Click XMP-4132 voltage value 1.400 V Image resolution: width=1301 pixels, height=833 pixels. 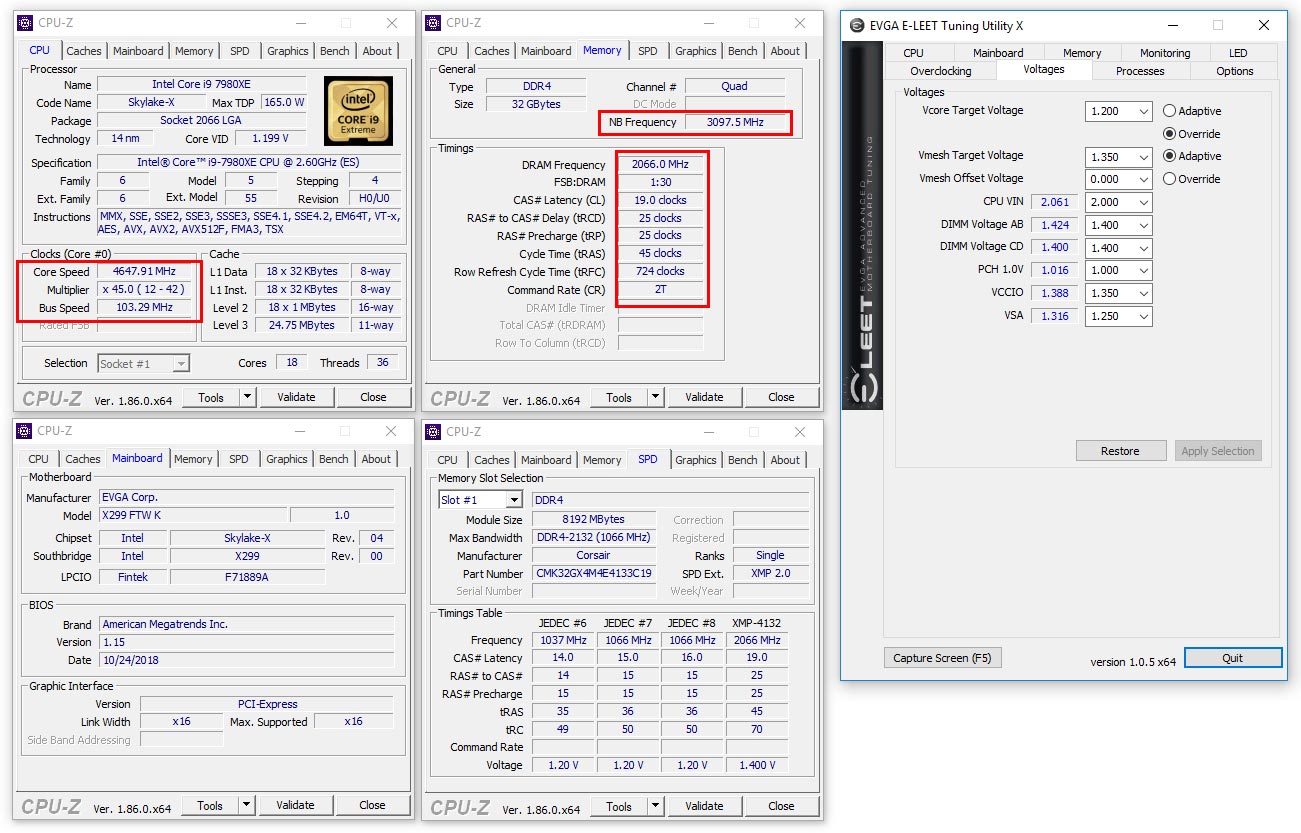(x=757, y=766)
